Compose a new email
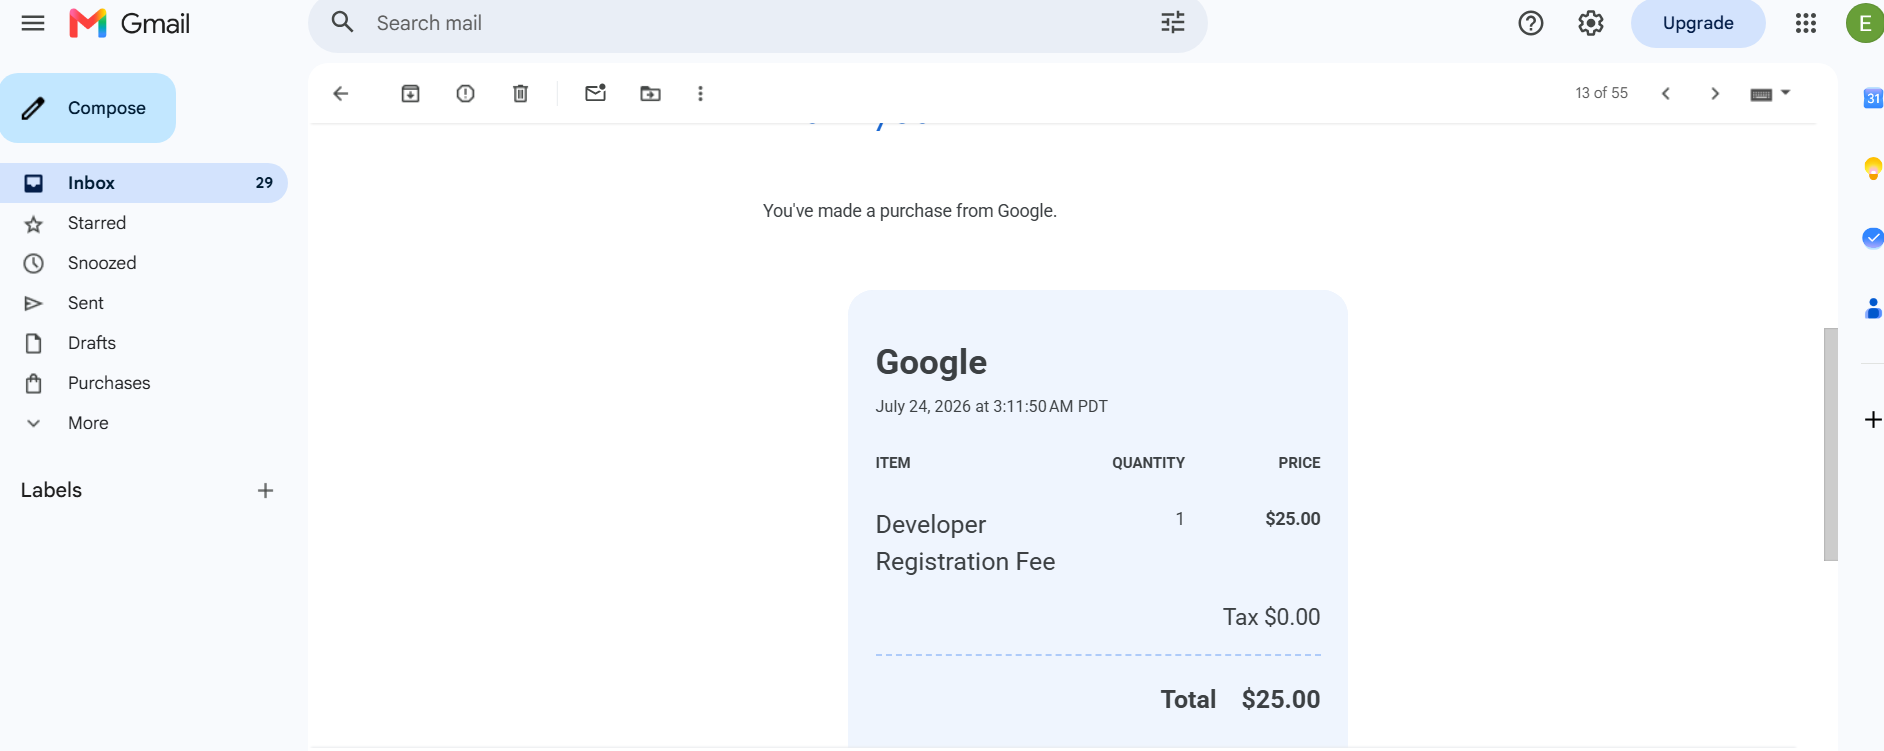Viewport: 1884px width, 751px height. click(x=88, y=108)
